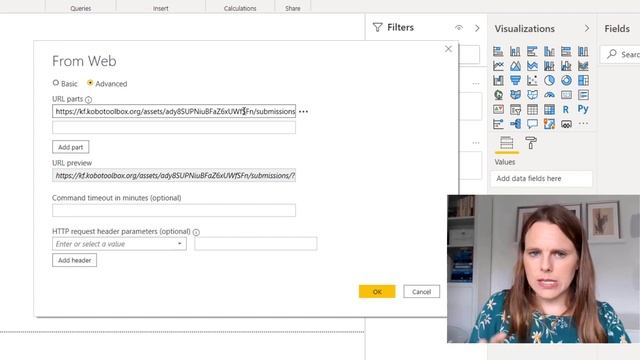Select the card visual
Screen dimensions: 640x360
coord(566,95)
